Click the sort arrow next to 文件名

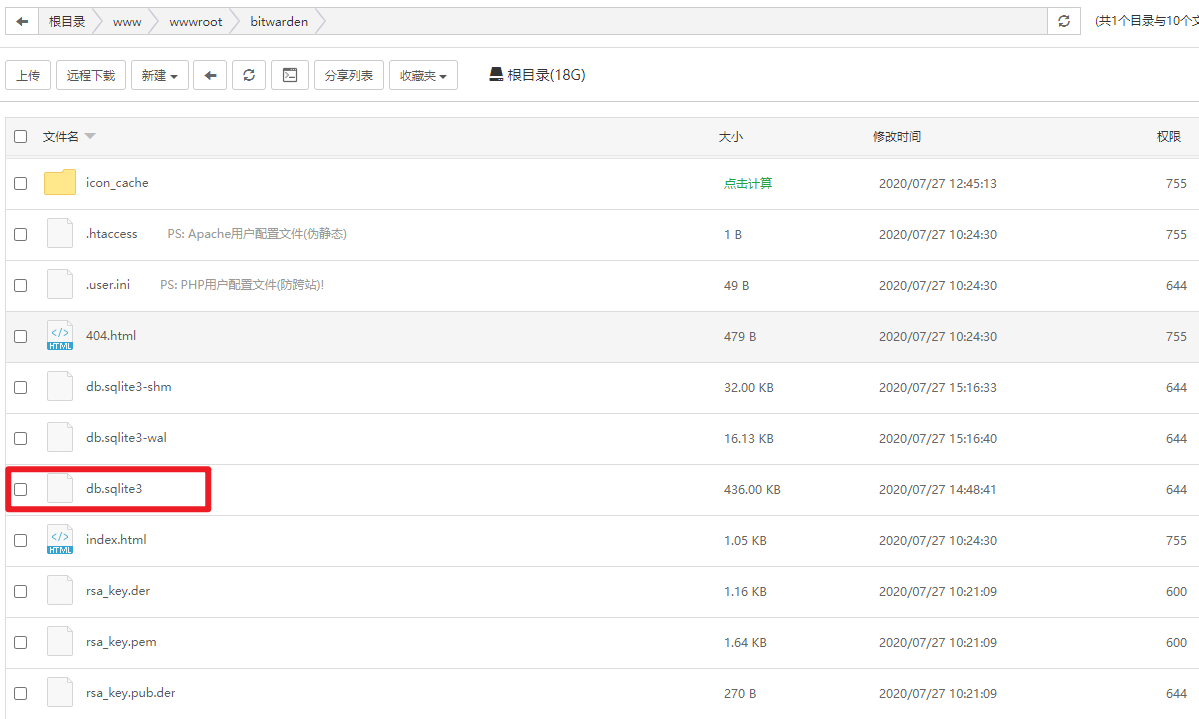click(x=89, y=136)
